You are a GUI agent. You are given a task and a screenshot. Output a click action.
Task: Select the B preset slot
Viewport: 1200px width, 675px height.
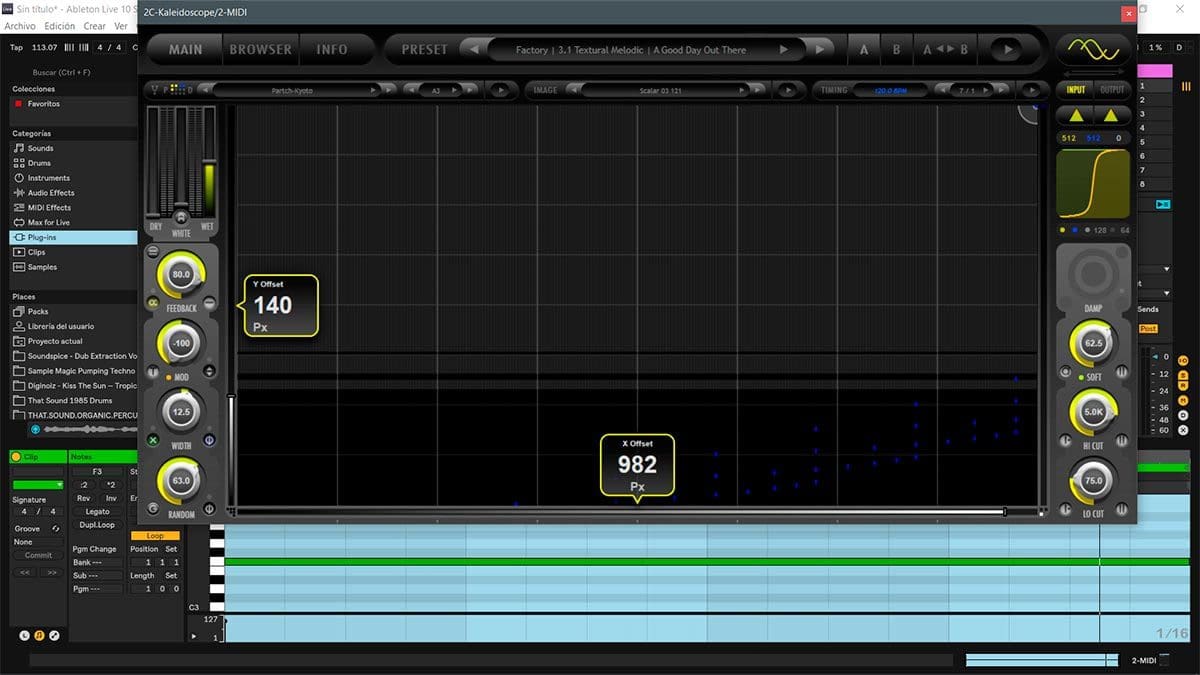[x=896, y=50]
